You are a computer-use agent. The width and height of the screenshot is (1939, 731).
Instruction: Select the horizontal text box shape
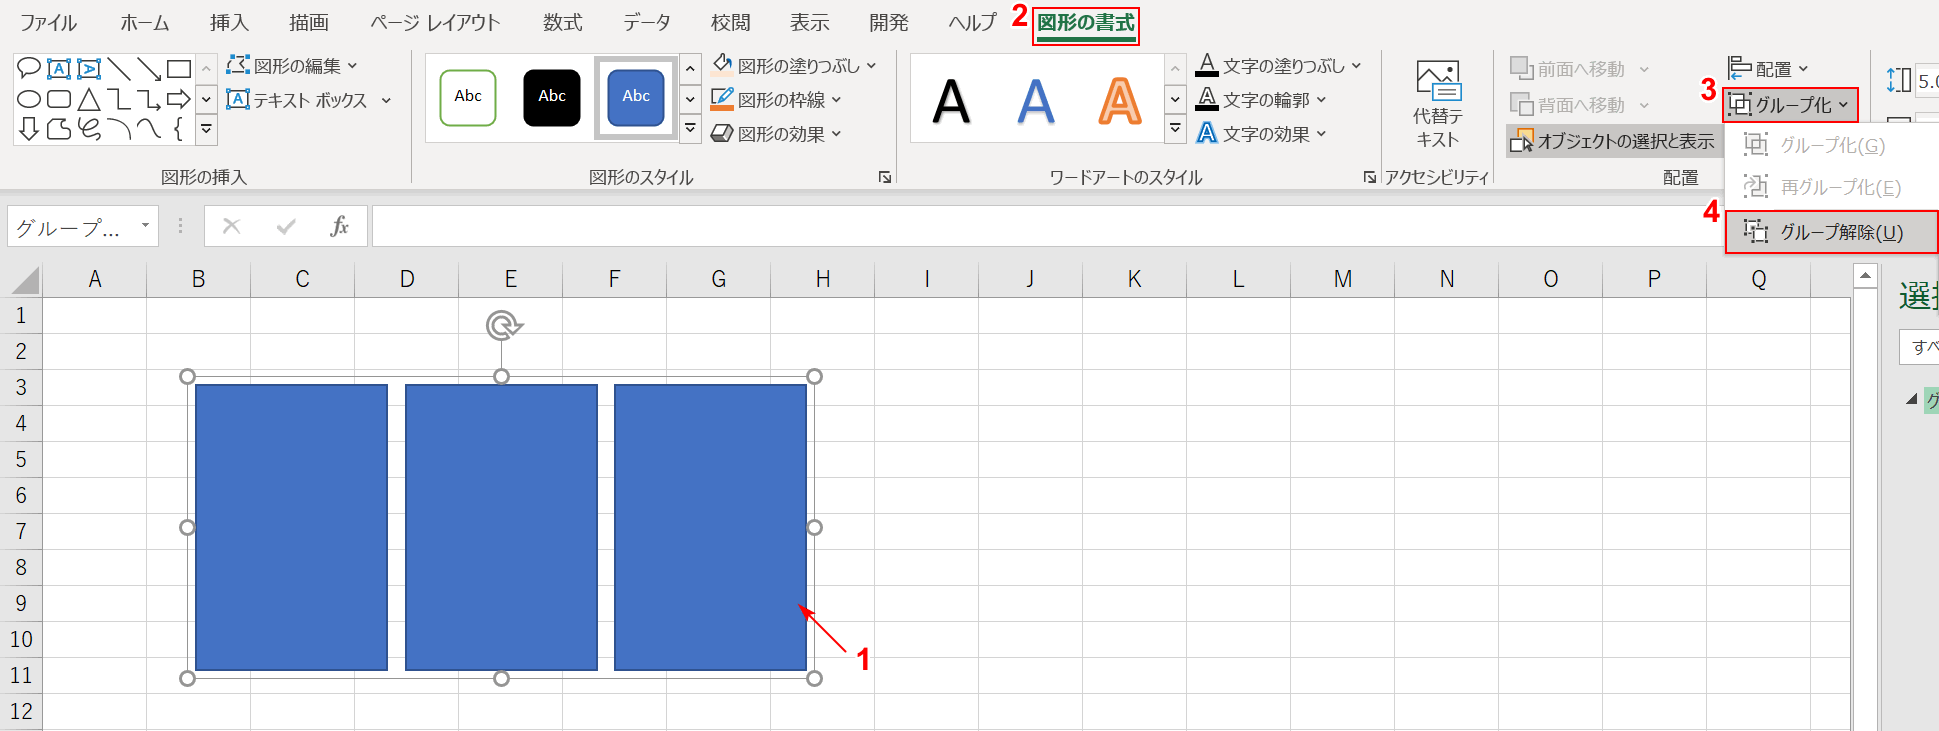59,68
